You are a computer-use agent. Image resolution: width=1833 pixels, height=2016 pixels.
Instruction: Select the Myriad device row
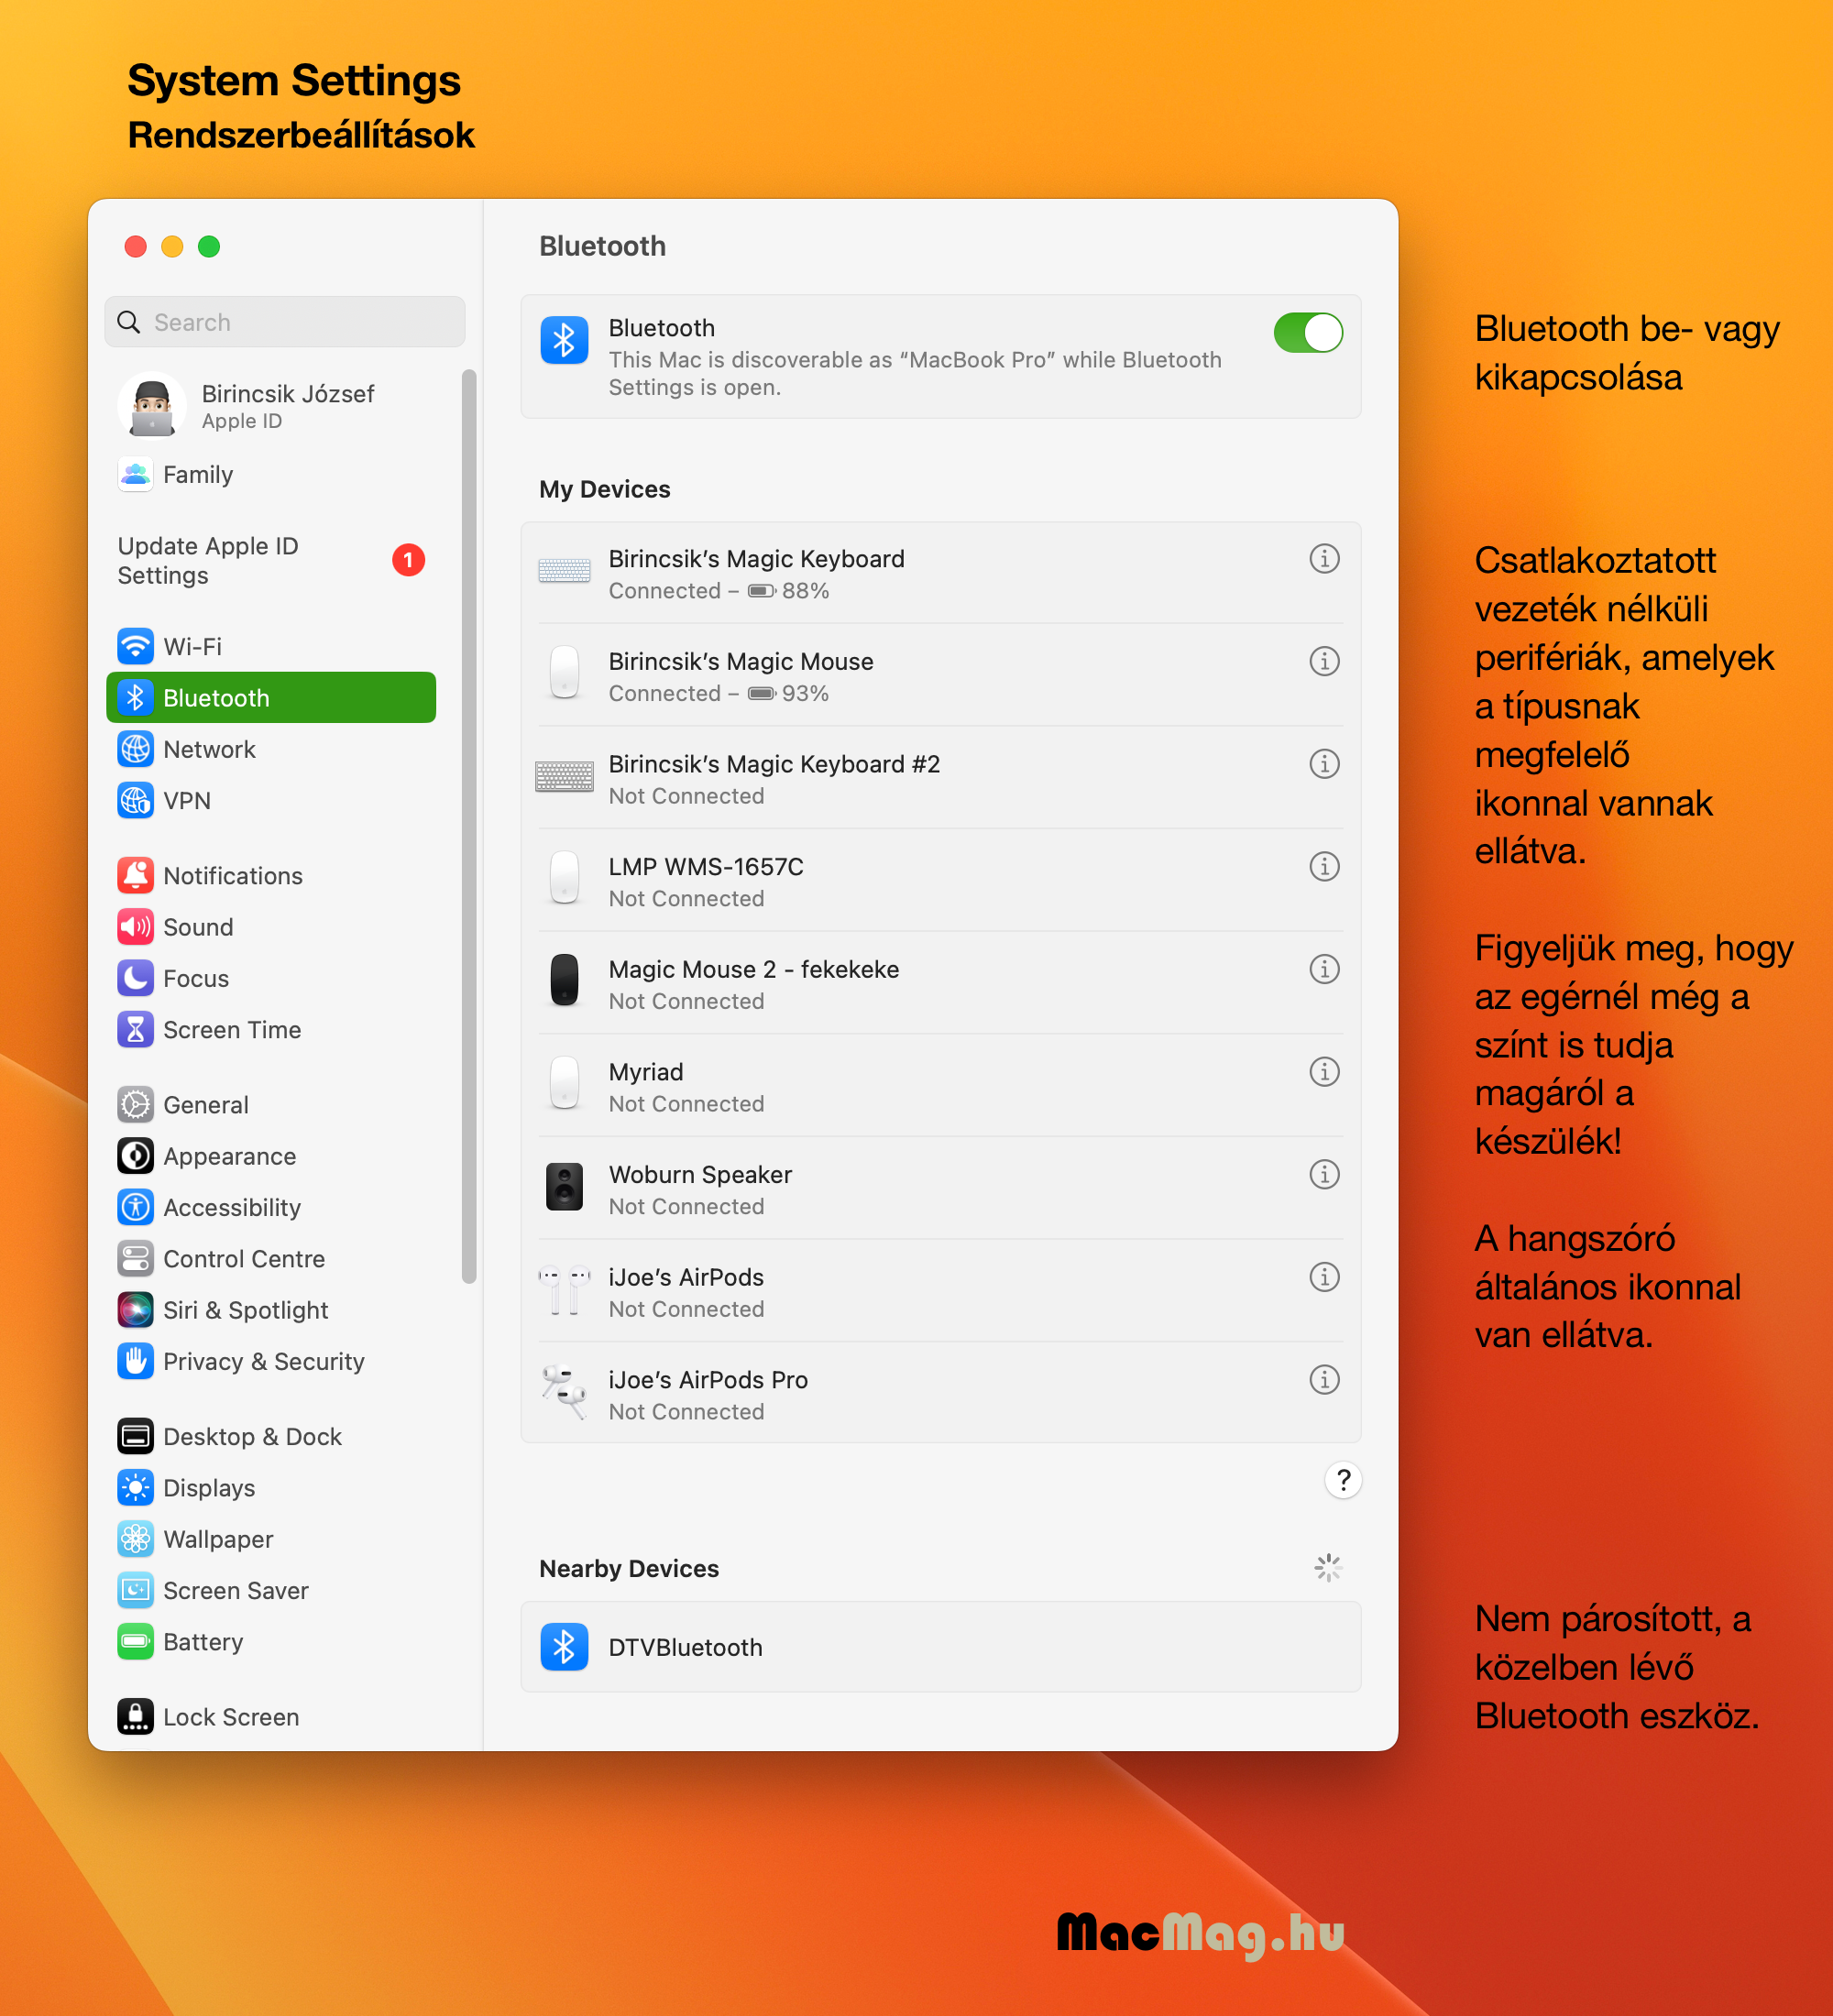[x=940, y=1087]
